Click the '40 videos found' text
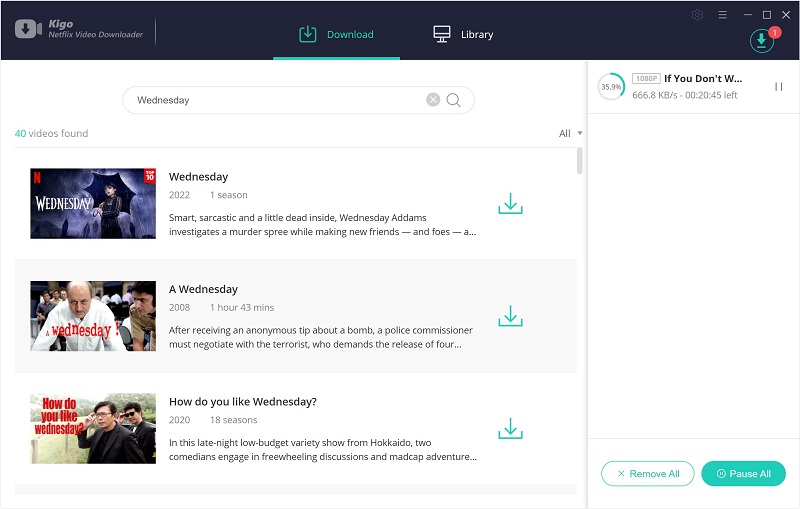 [52, 134]
